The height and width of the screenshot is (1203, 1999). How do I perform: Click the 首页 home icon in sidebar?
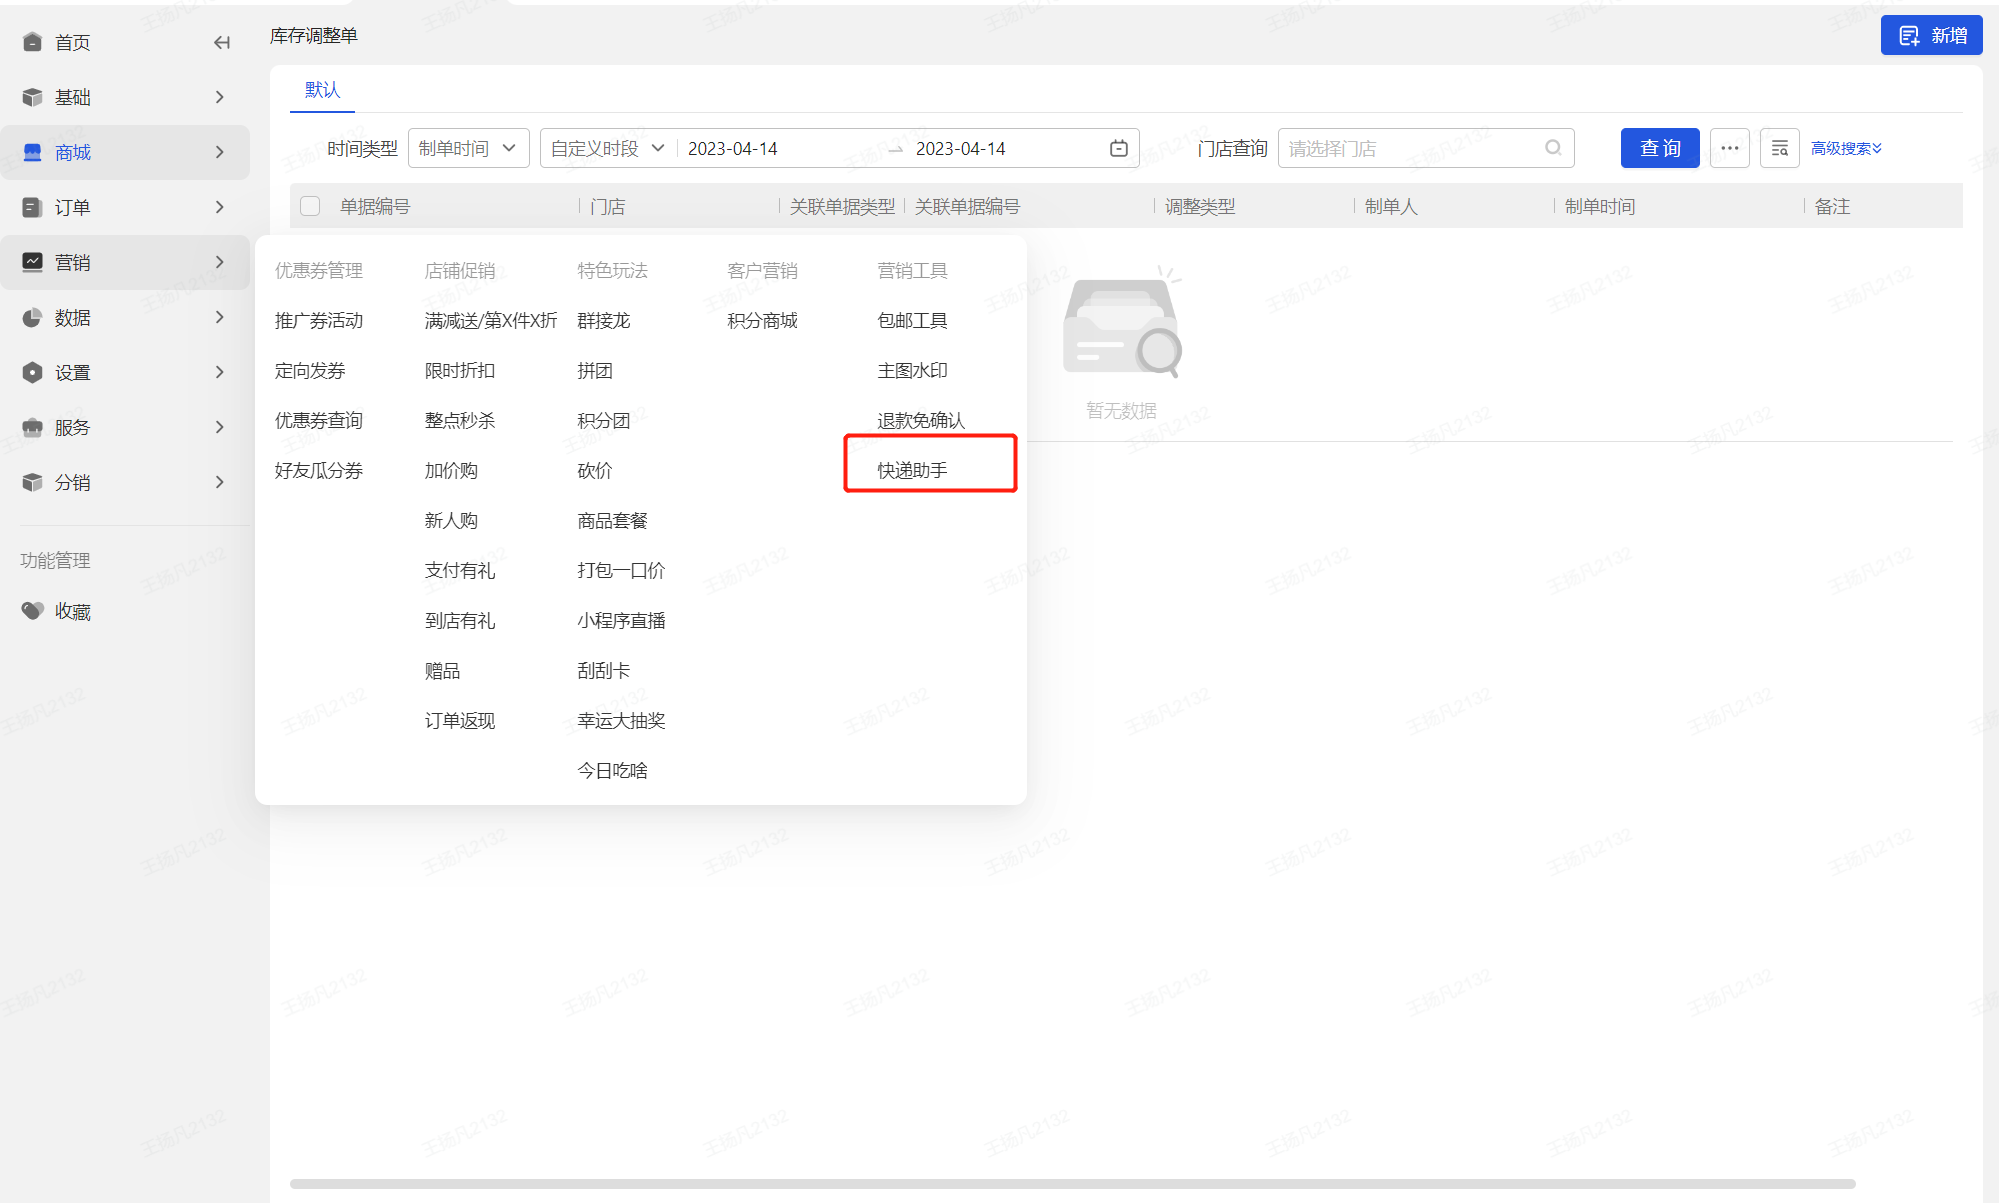pos(32,42)
